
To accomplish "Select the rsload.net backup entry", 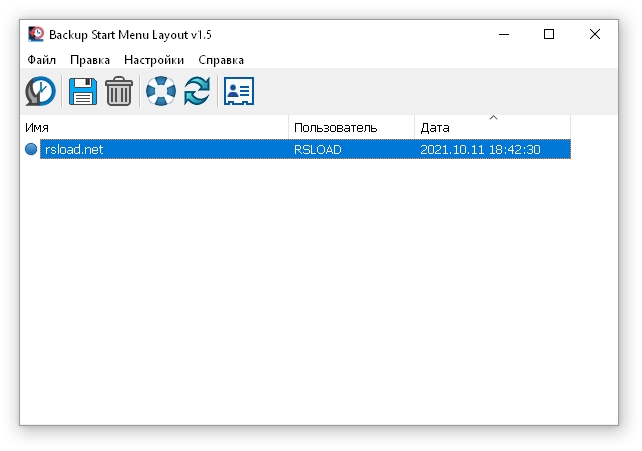I will [x=75, y=149].
